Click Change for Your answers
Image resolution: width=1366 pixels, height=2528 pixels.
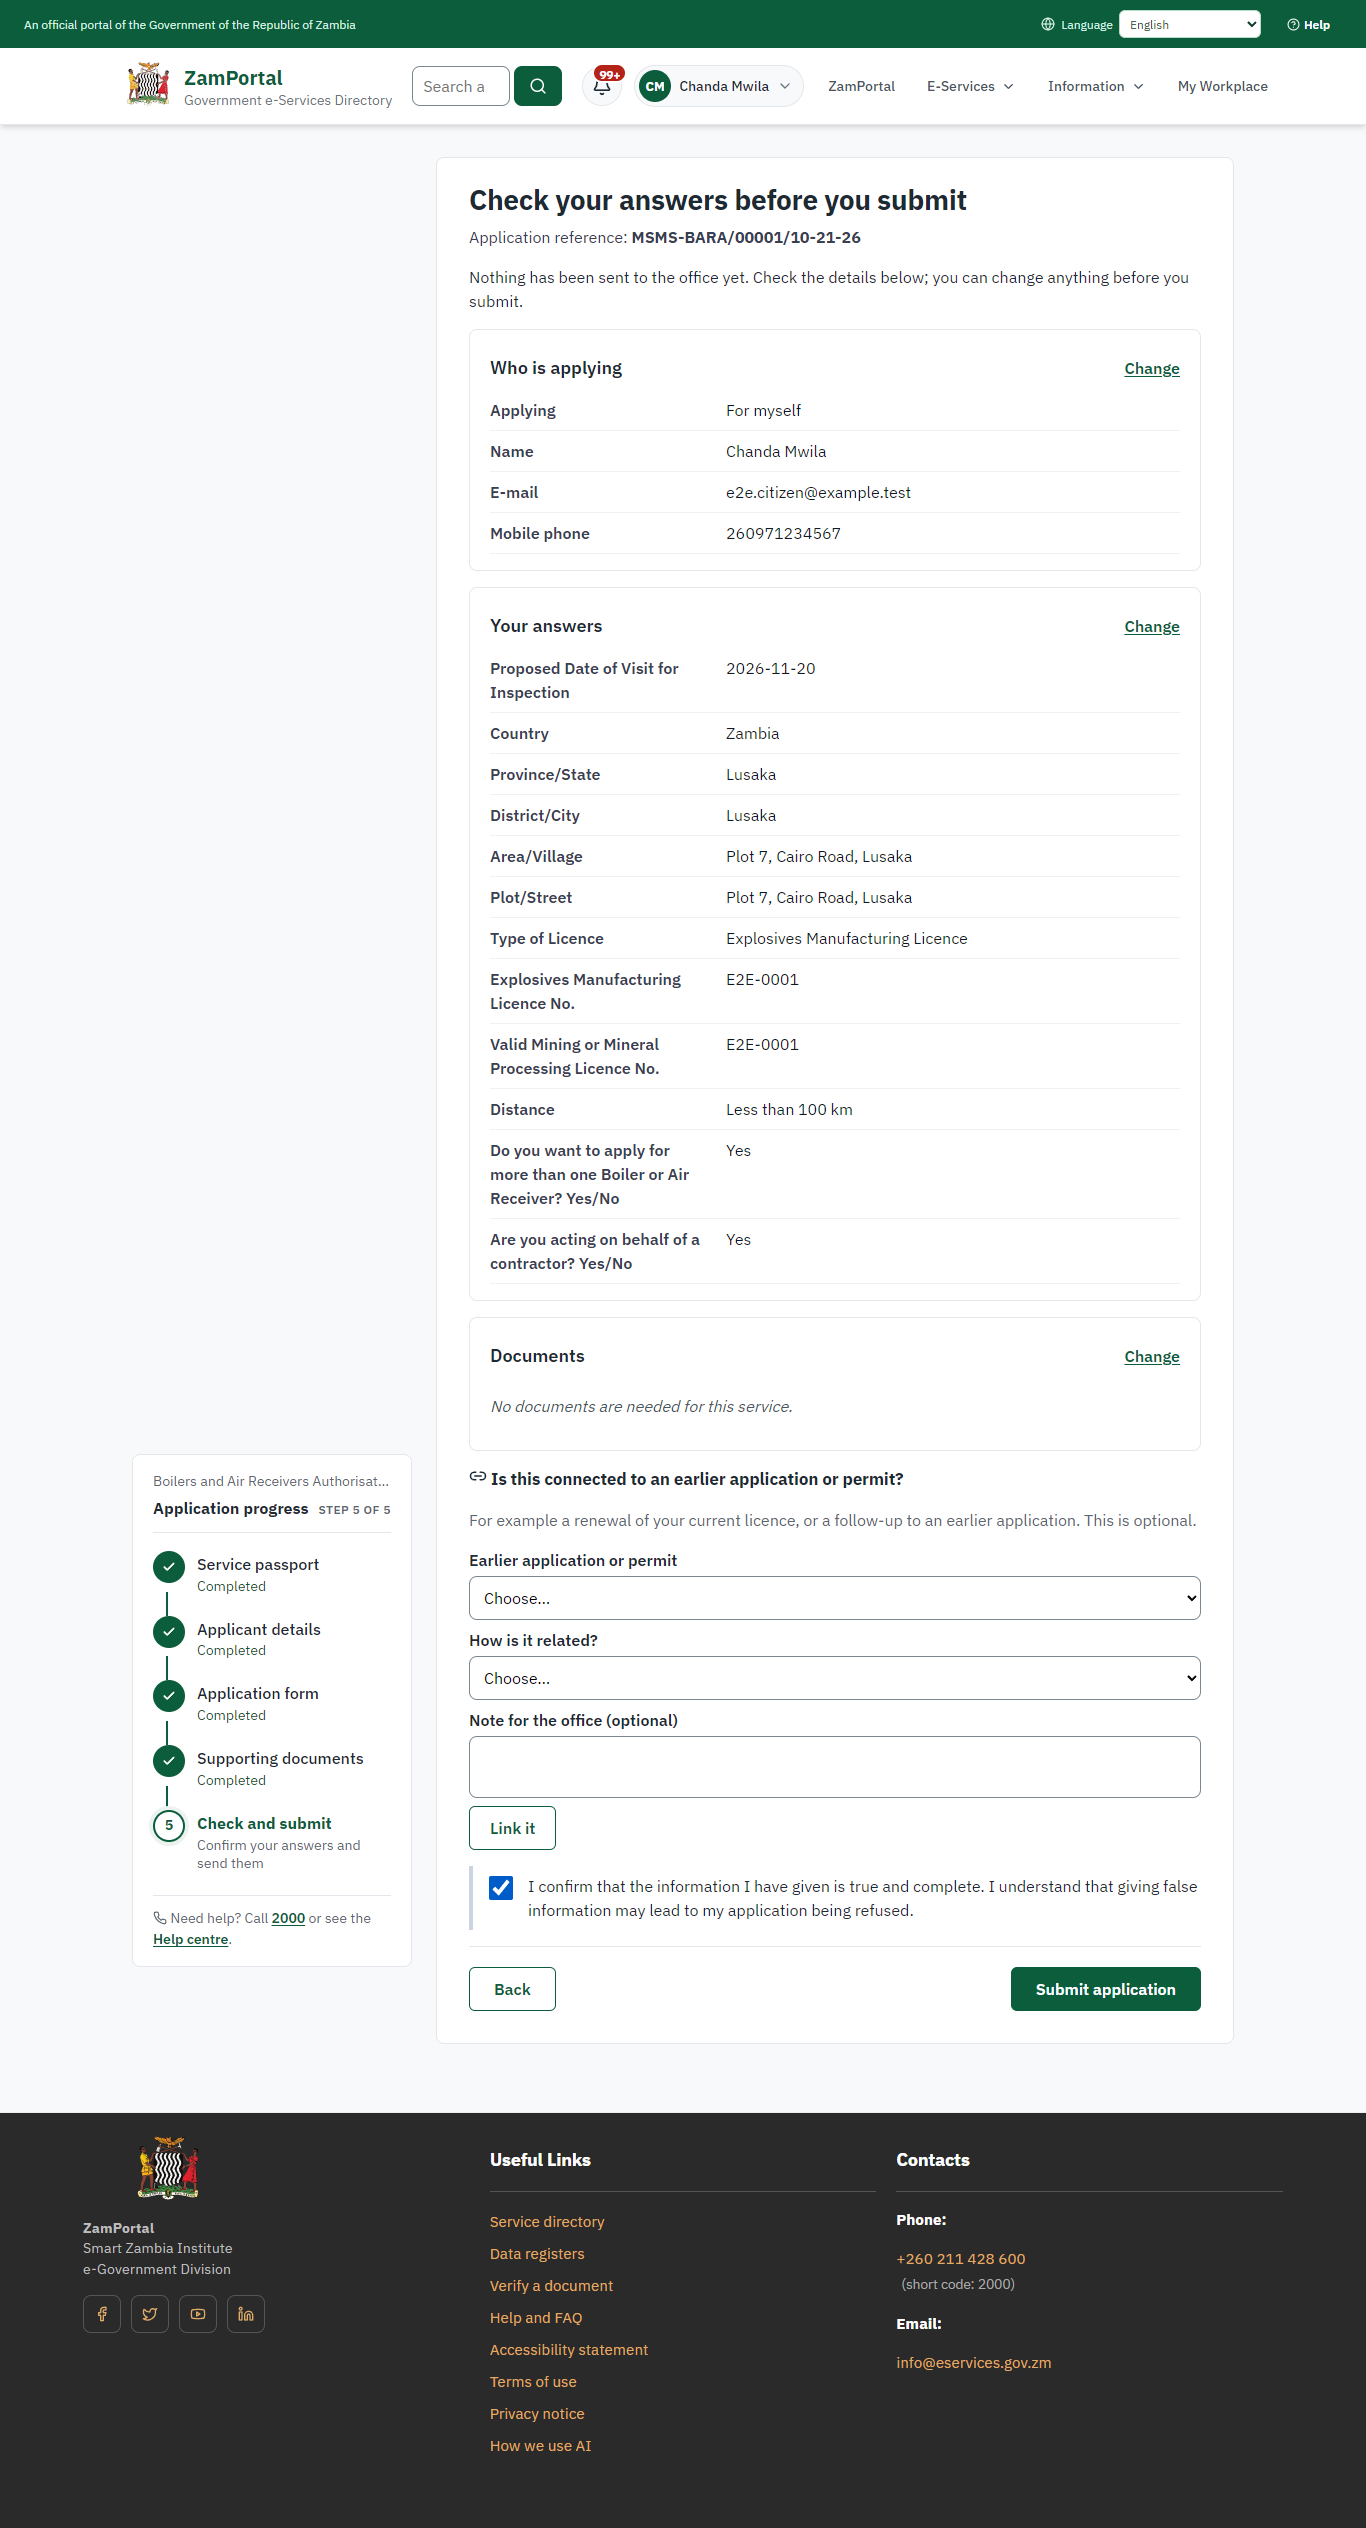tap(1152, 627)
